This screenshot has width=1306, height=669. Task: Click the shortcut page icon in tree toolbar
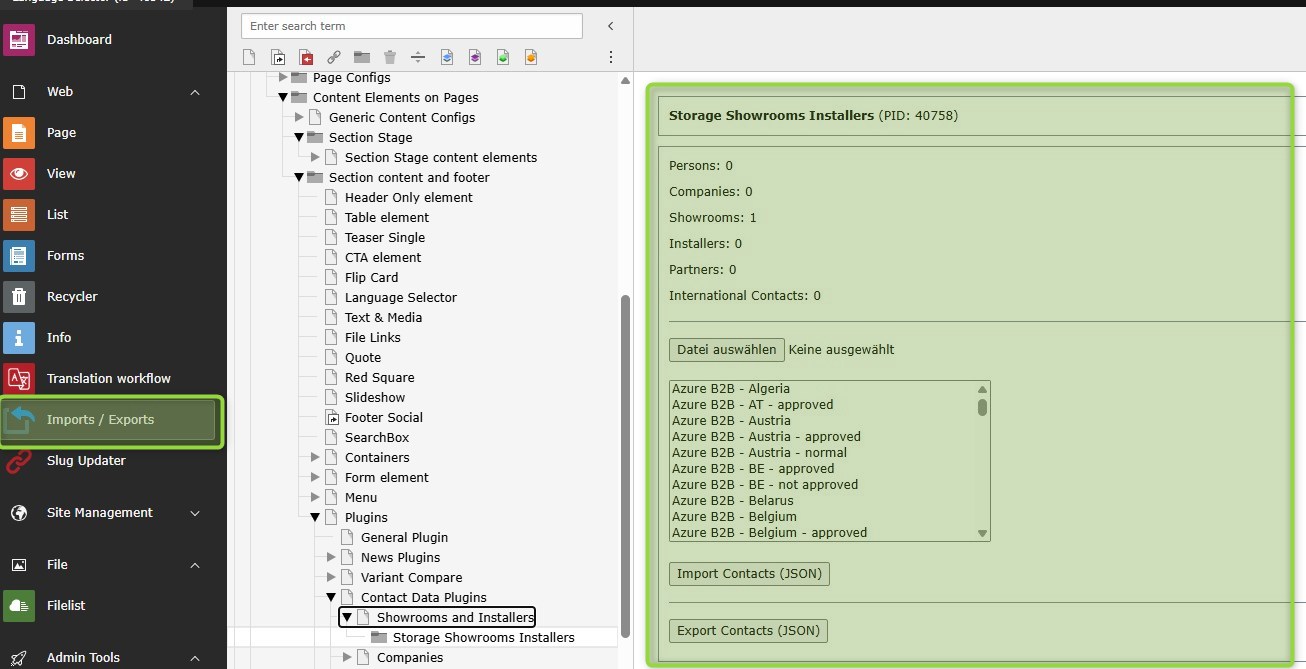[x=278, y=57]
